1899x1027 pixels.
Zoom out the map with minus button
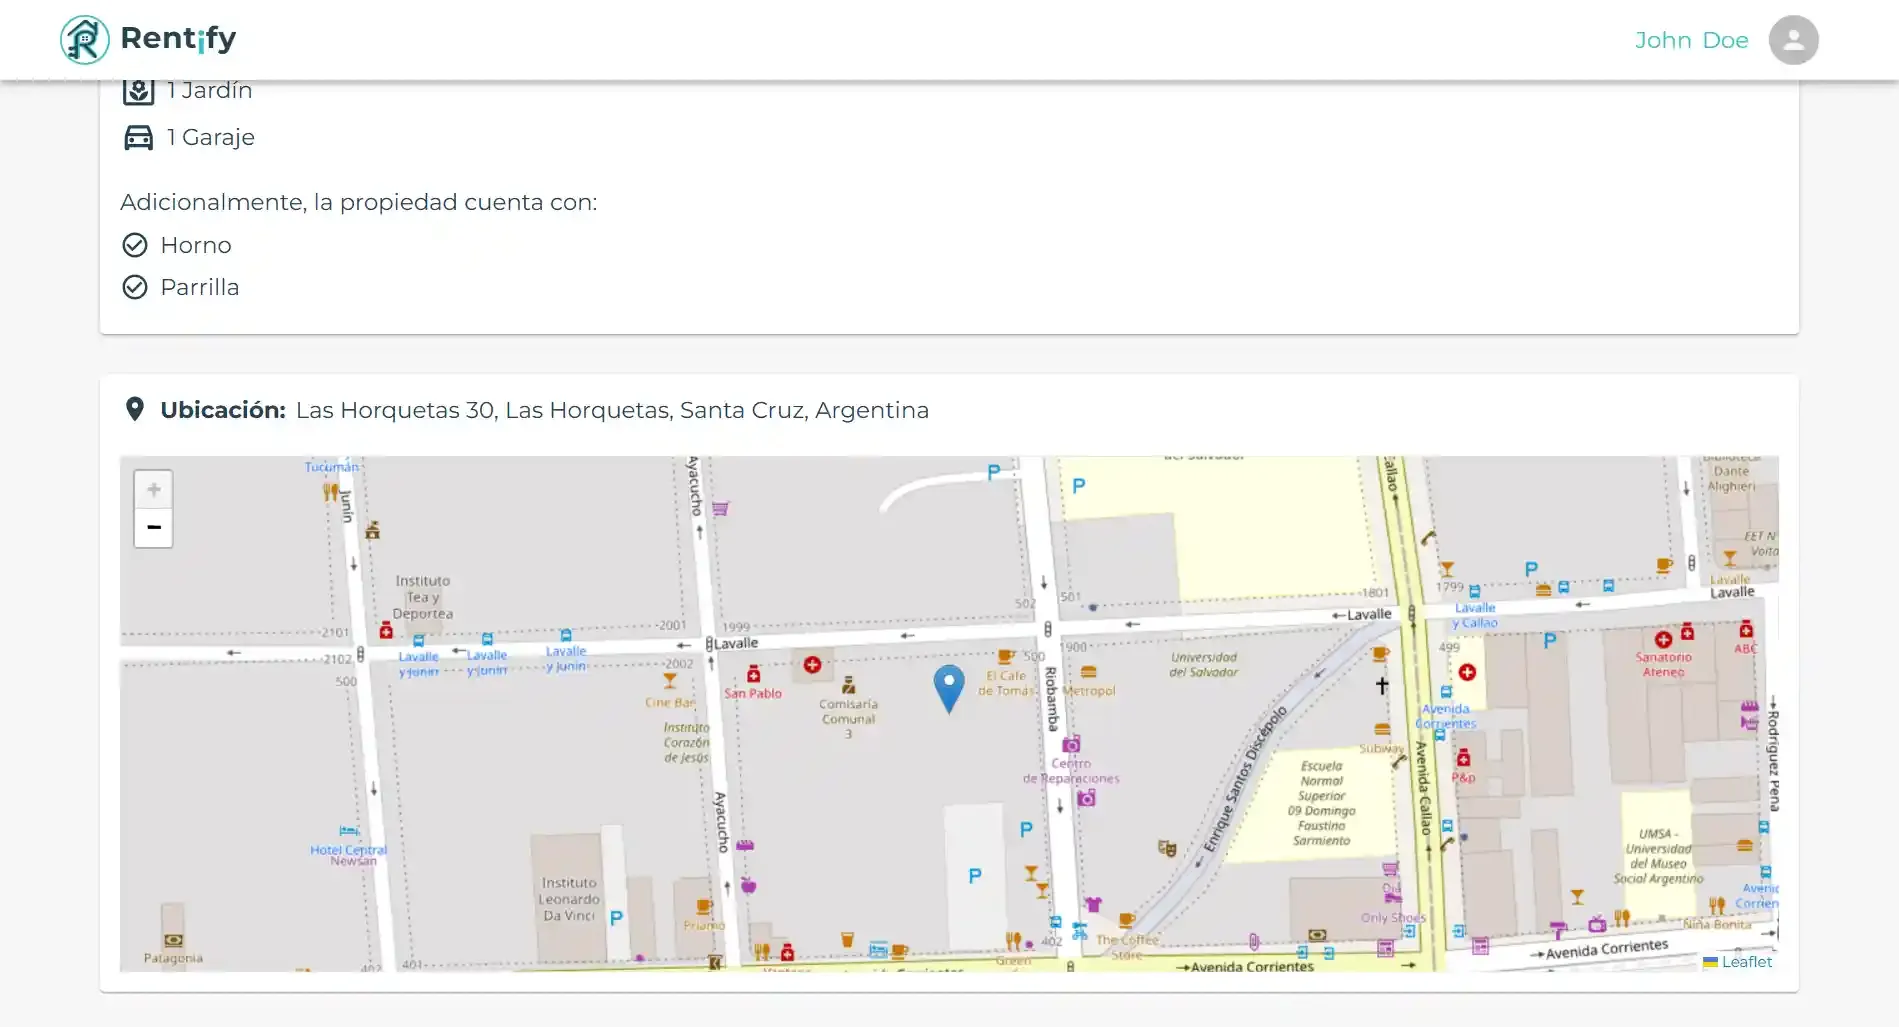point(153,528)
